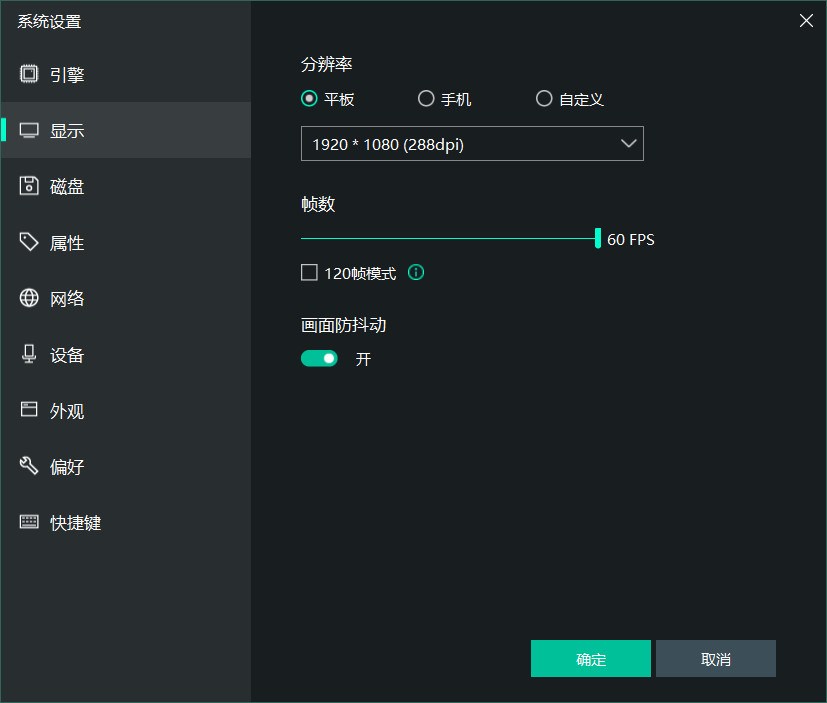Click the device icon in sidebar
Screen dimensions: 827x703
point(29,354)
